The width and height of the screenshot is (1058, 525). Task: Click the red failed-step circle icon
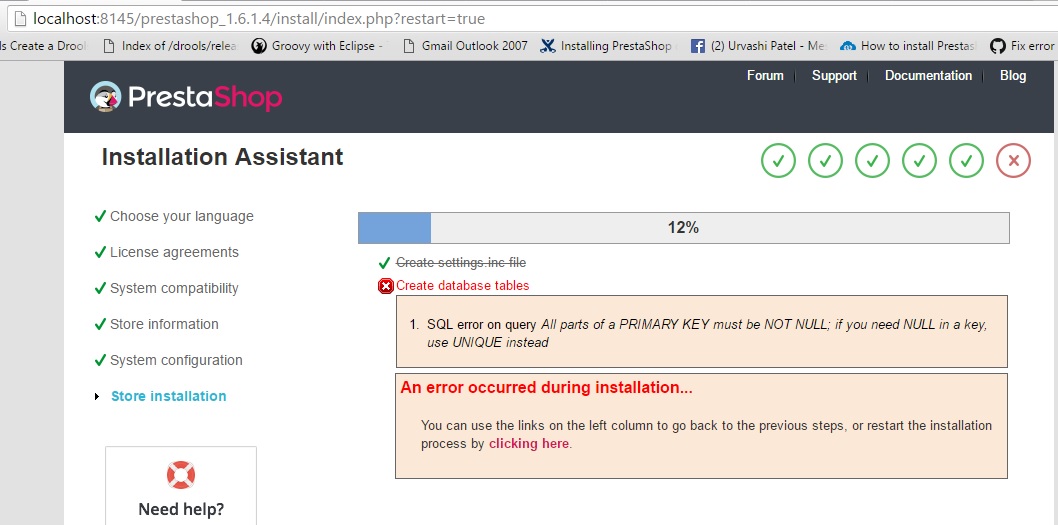[x=1013, y=161]
